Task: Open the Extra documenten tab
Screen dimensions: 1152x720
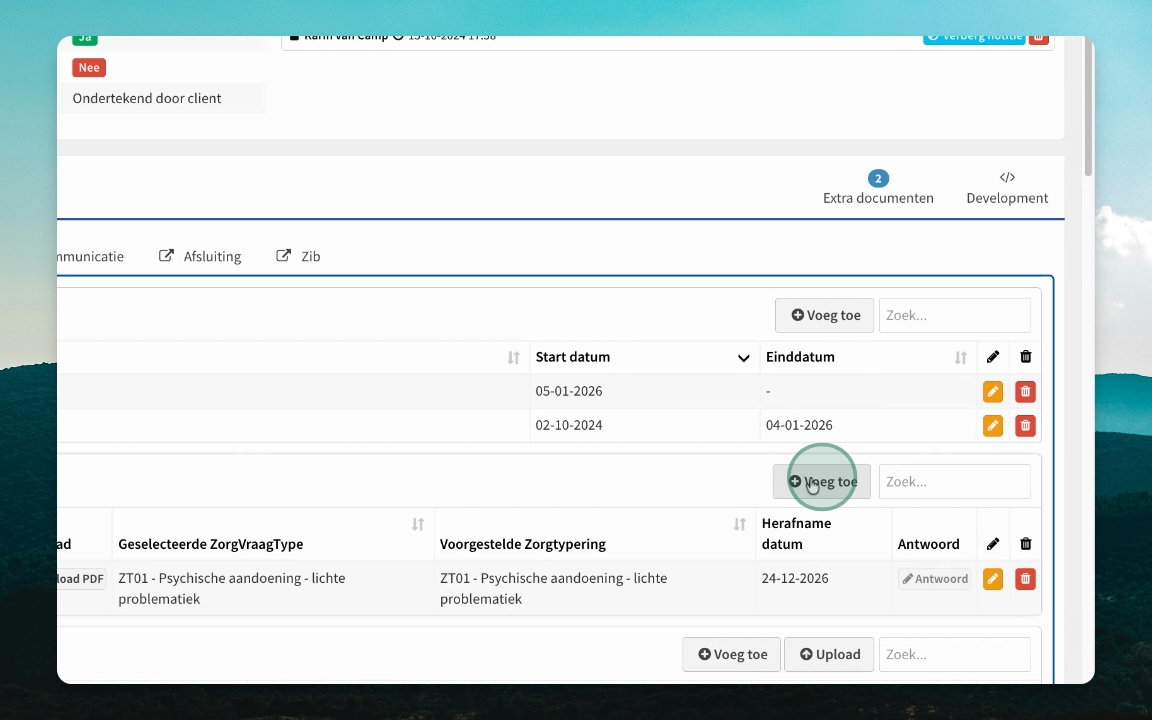Action: pyautogui.click(x=878, y=188)
